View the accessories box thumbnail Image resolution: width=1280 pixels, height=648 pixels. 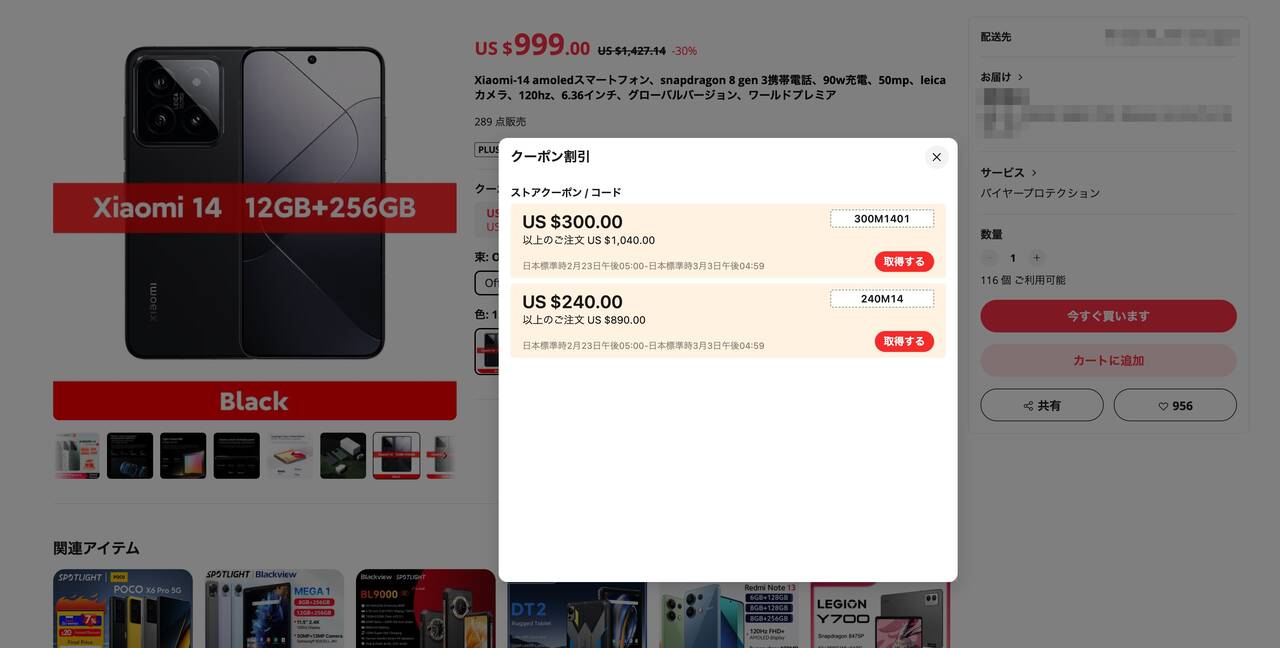tap(343, 455)
